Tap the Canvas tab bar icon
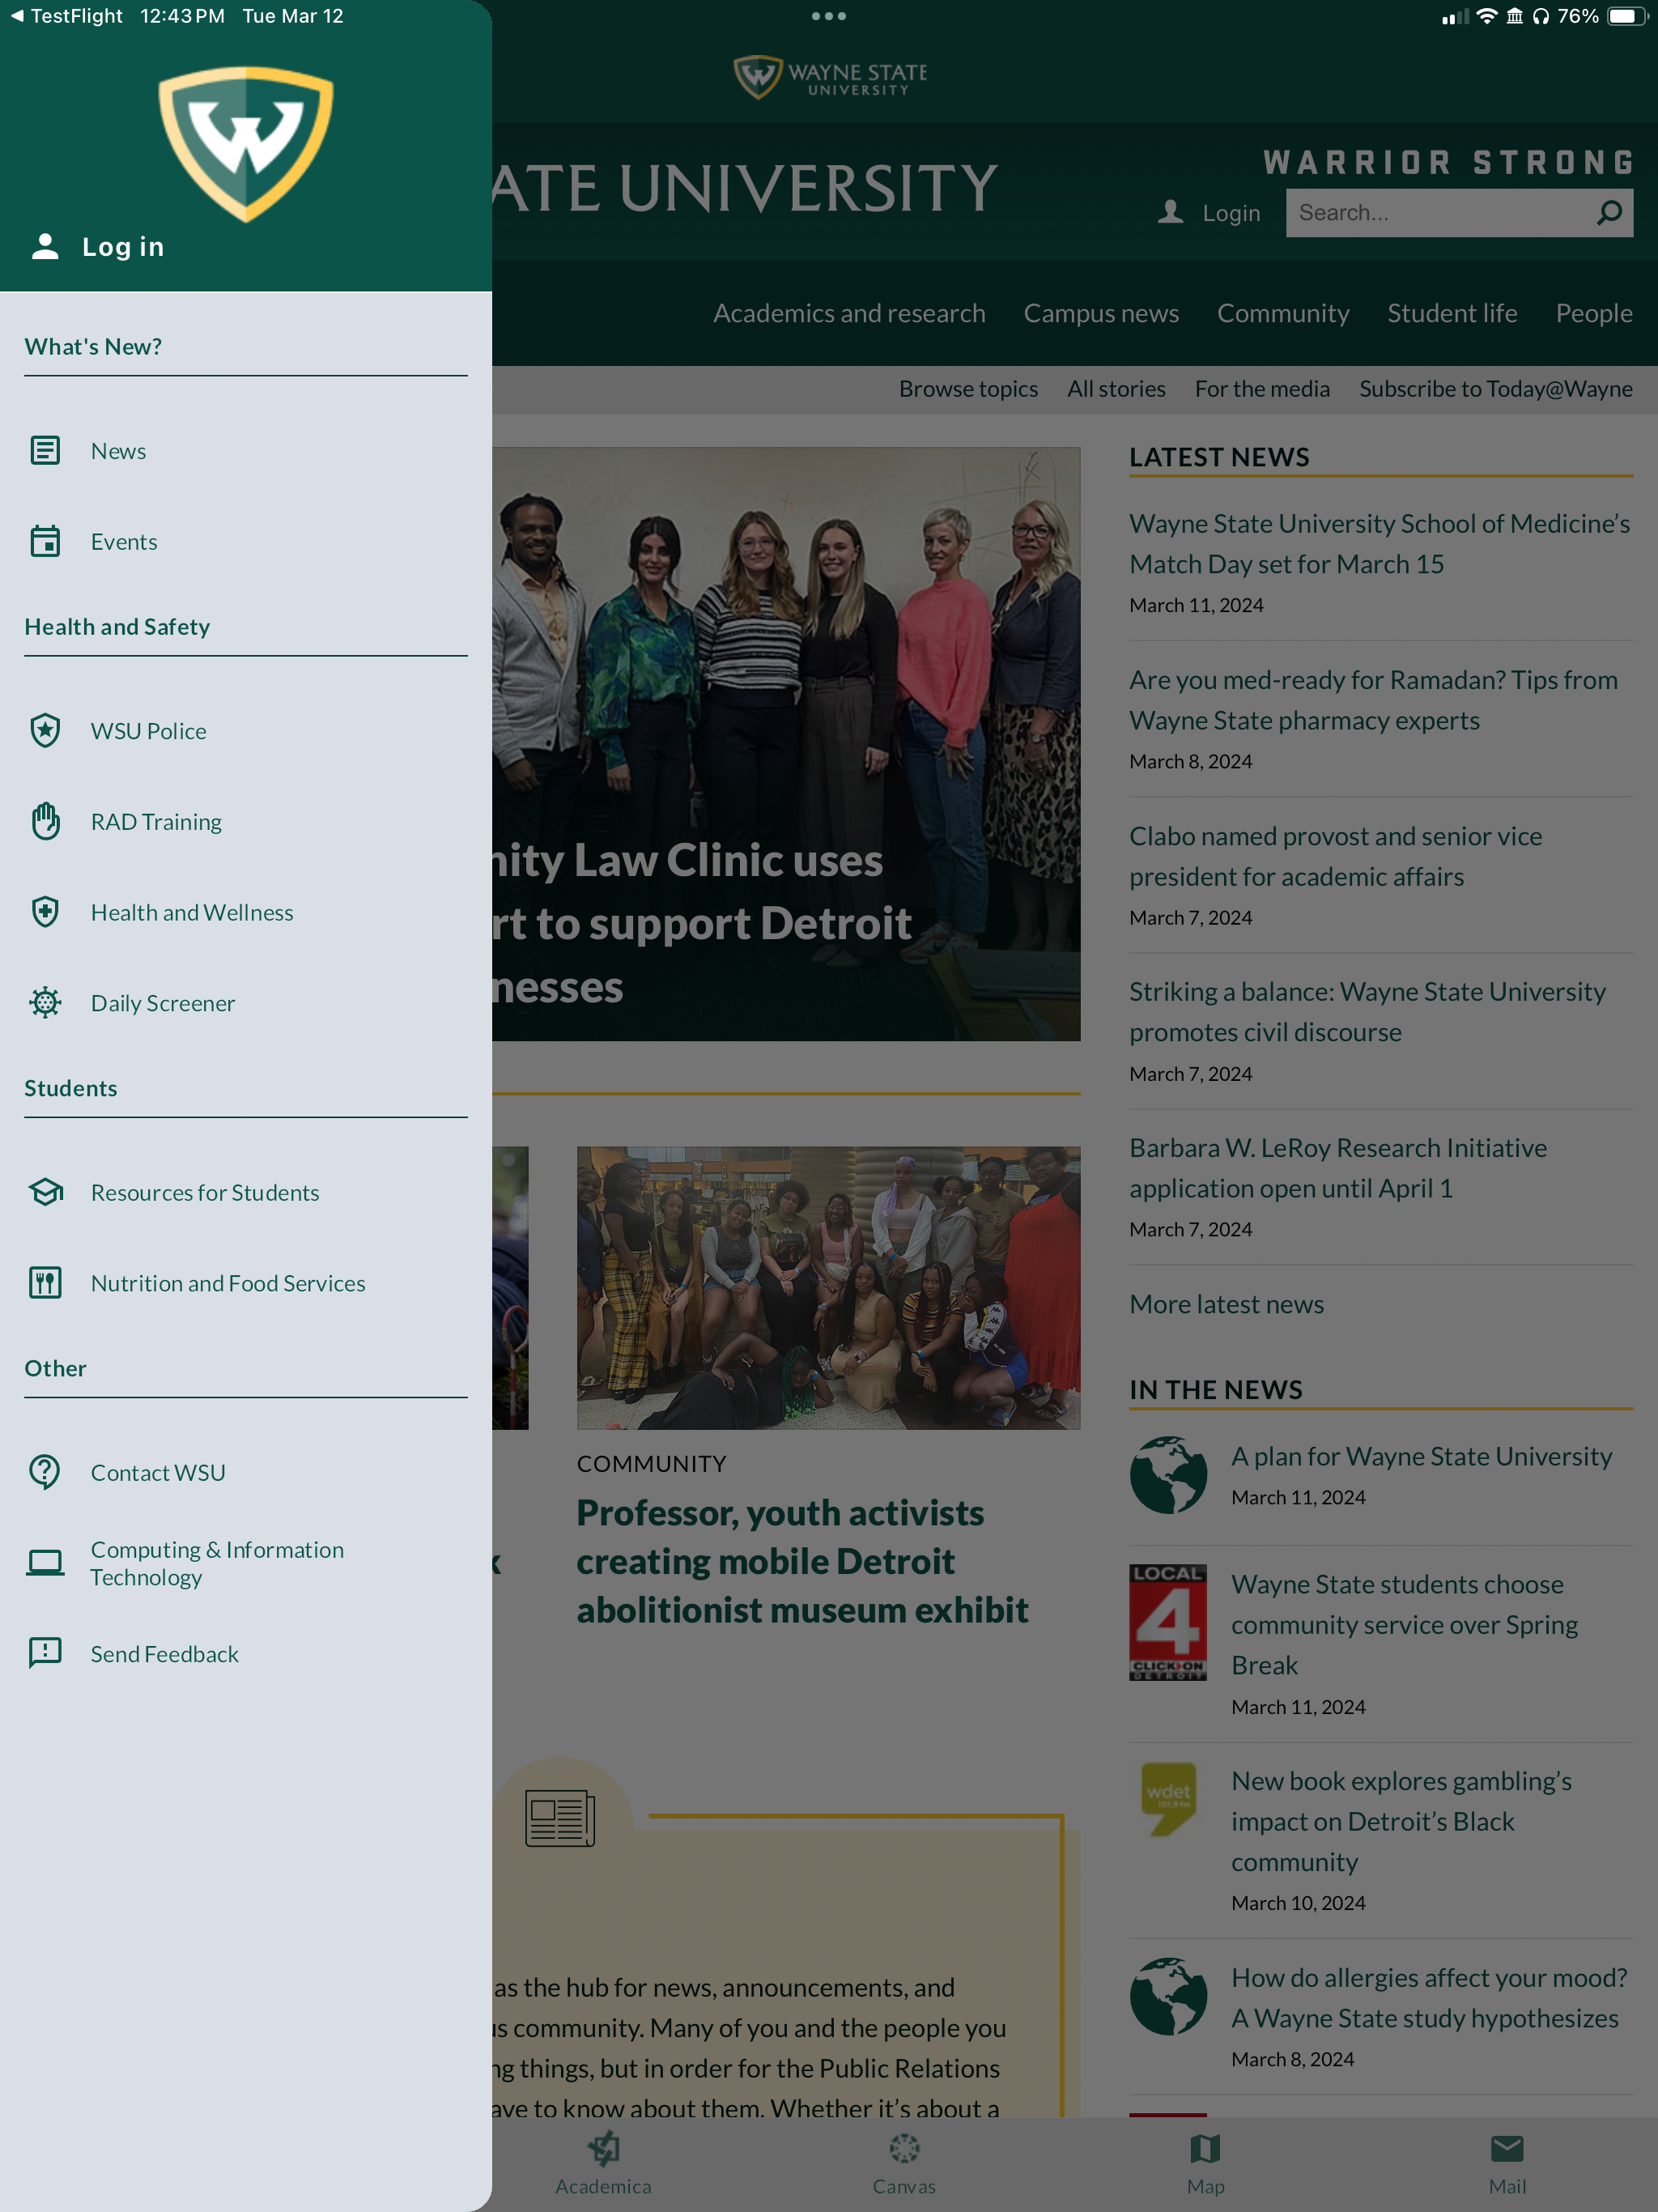 [904, 2147]
